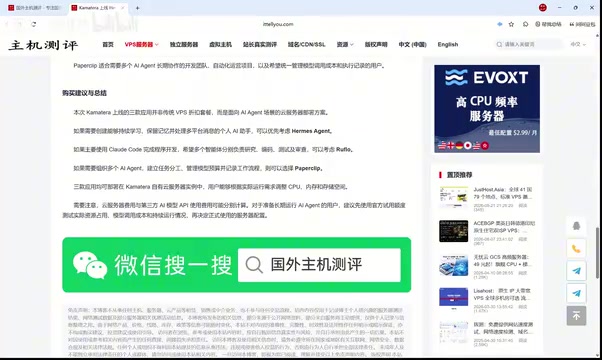Click the 购买建议与总结 heading
This screenshot has height=360, width=602.
pos(84,93)
